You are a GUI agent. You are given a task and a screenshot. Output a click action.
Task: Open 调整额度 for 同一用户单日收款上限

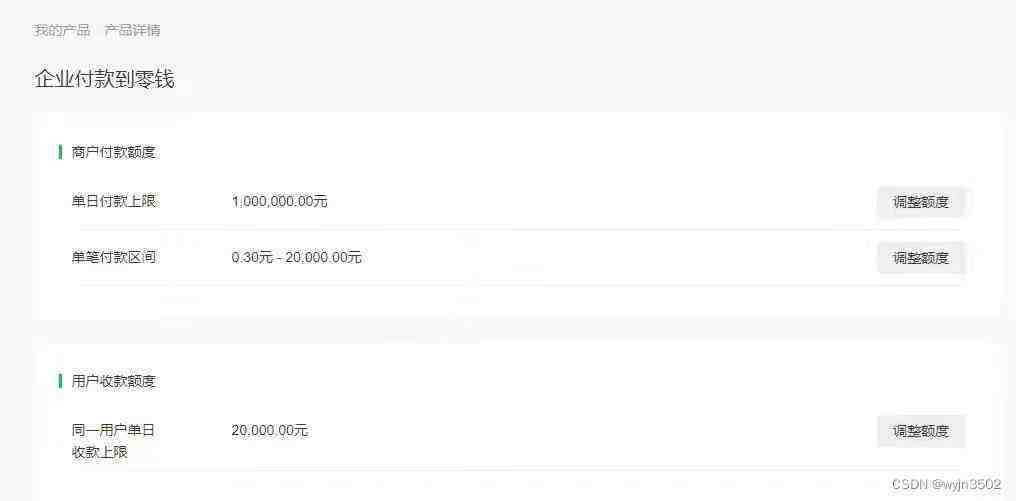click(x=920, y=431)
